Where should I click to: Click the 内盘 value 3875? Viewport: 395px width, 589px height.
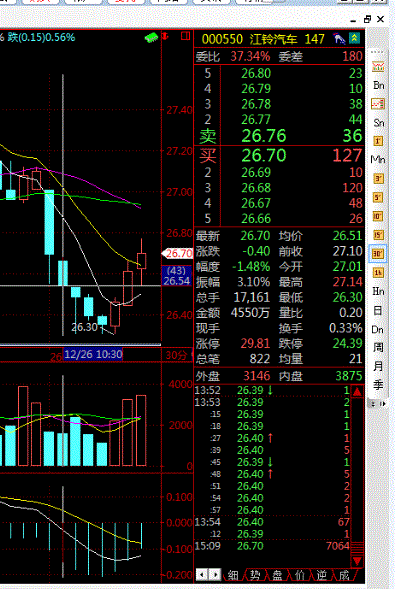tap(349, 376)
